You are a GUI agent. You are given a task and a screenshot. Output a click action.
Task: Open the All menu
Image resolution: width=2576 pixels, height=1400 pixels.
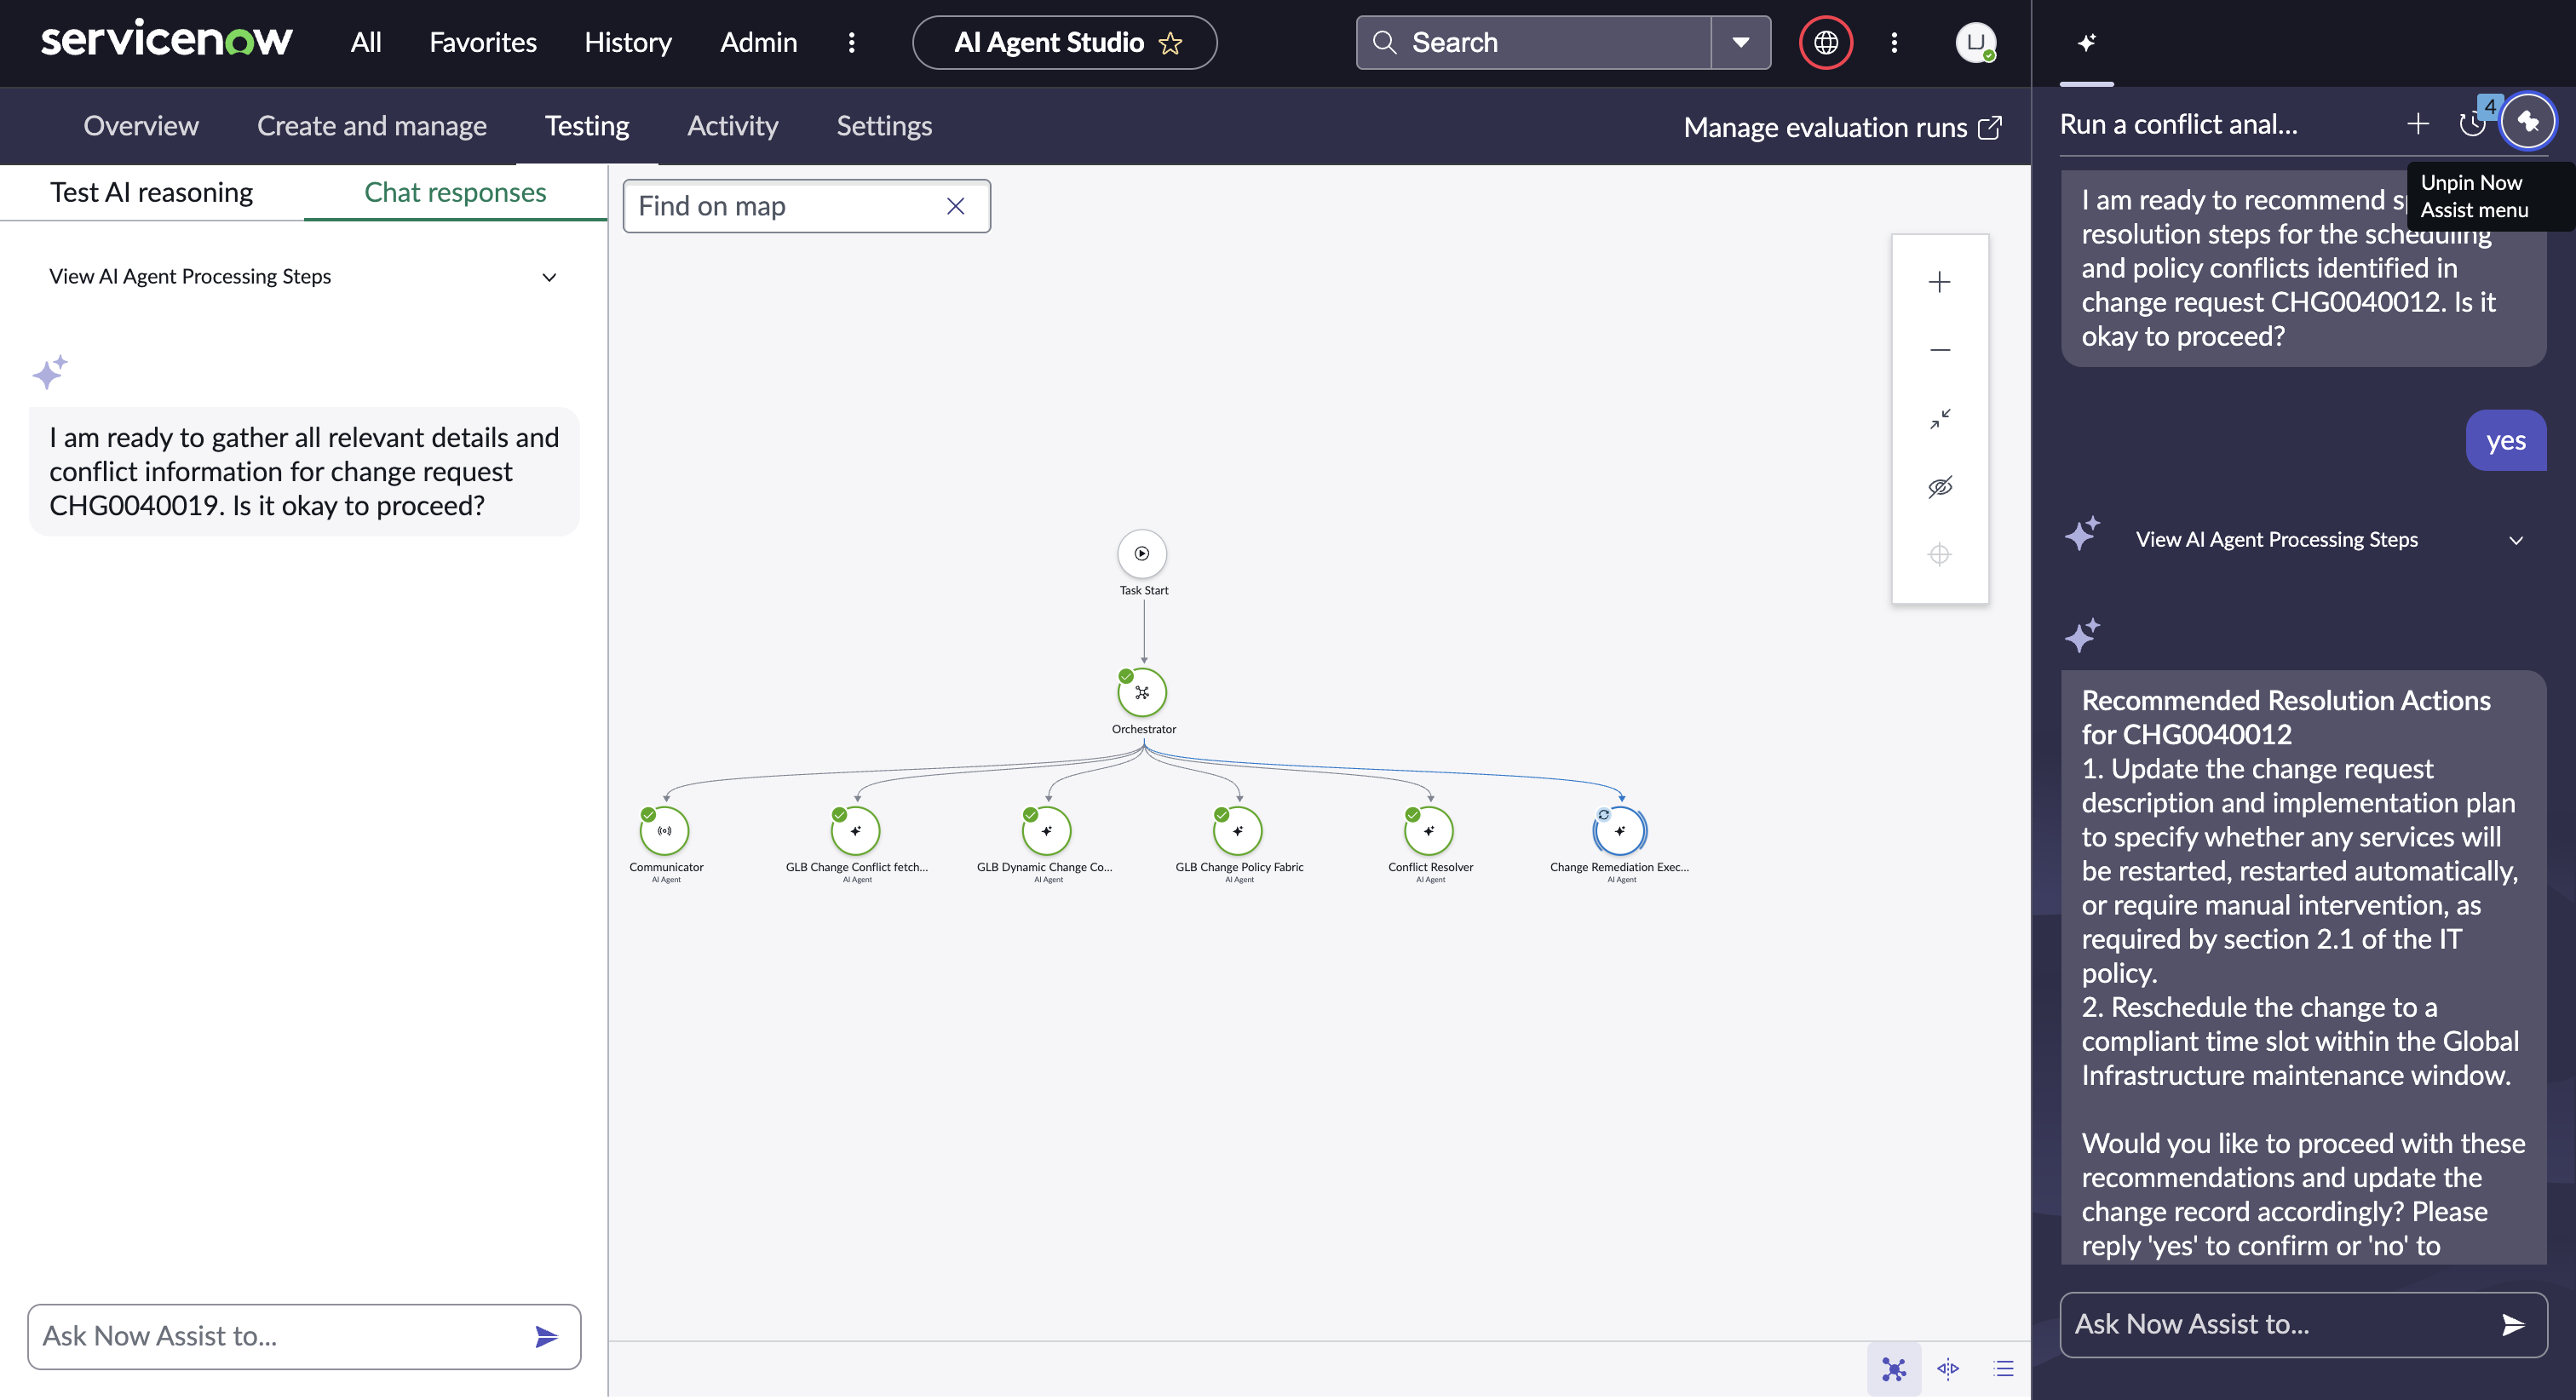coord(365,42)
